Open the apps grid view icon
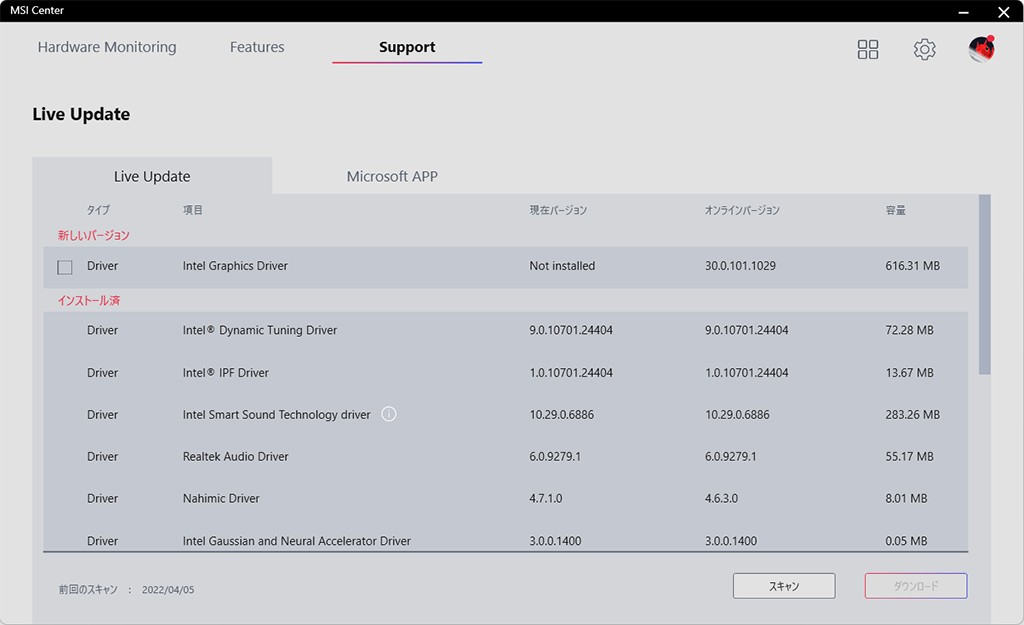The image size is (1024, 625). pos(868,49)
